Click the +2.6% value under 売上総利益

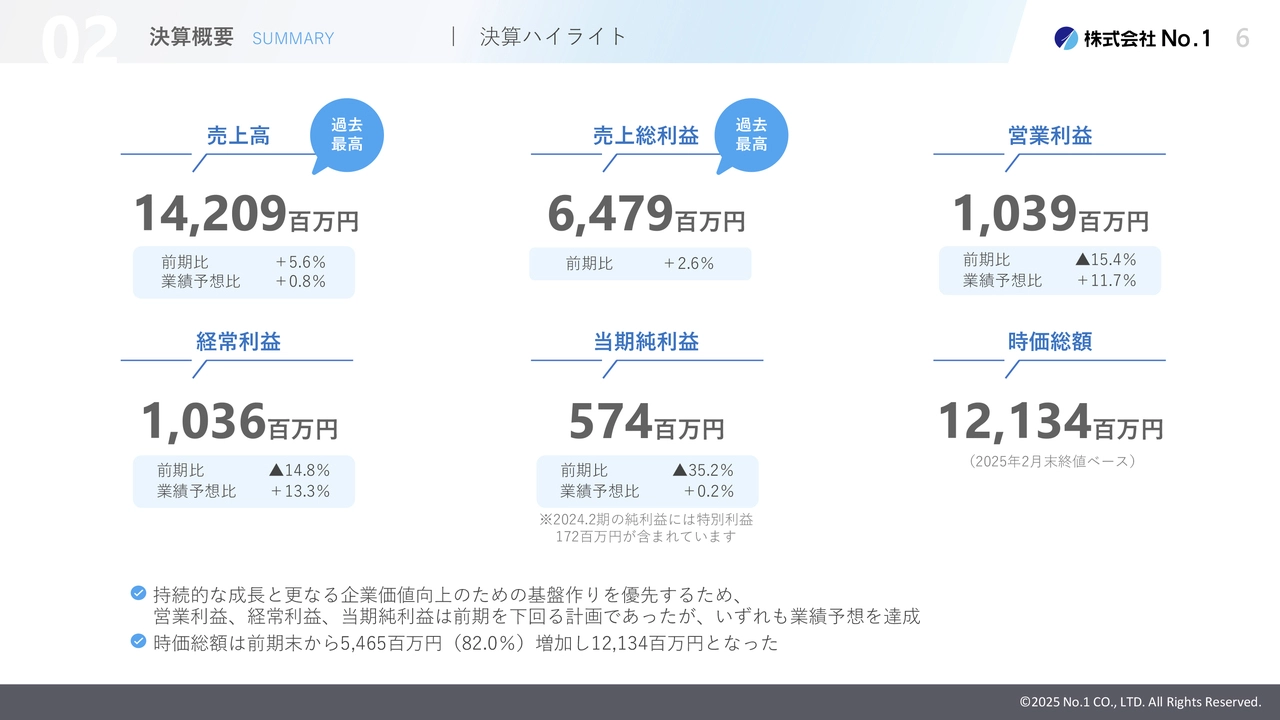689,264
